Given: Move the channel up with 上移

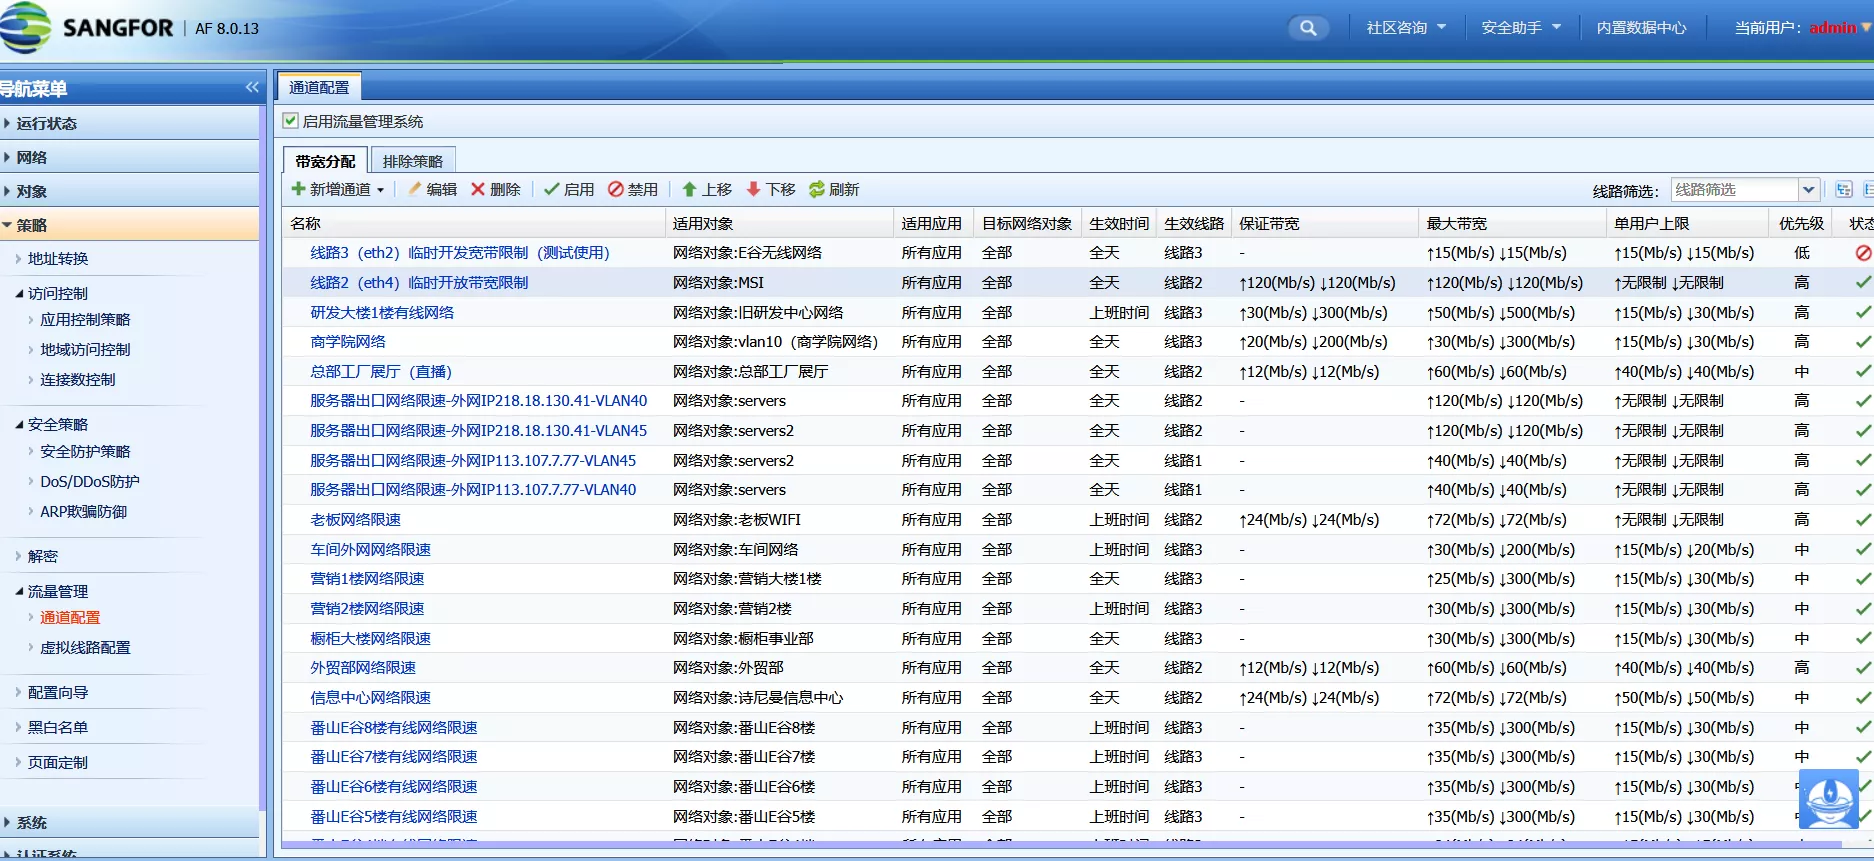Looking at the screenshot, I should click(706, 189).
